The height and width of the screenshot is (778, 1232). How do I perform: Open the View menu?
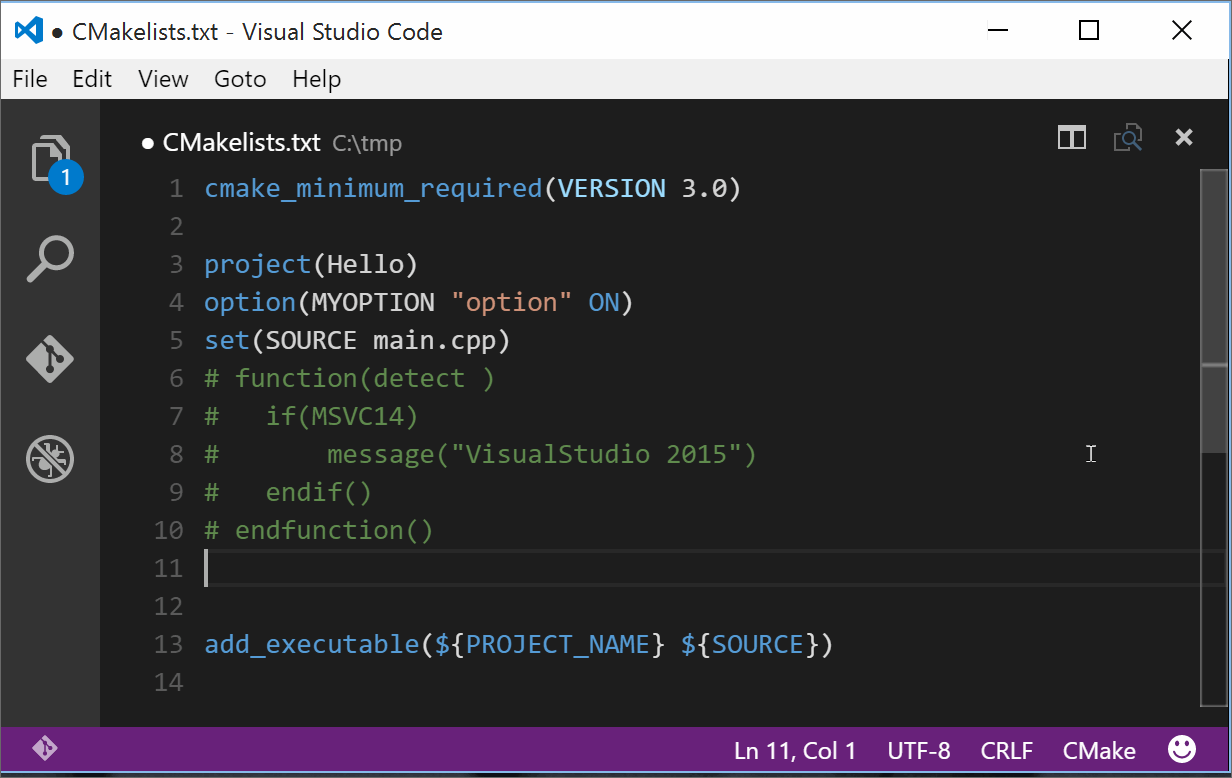(x=163, y=79)
